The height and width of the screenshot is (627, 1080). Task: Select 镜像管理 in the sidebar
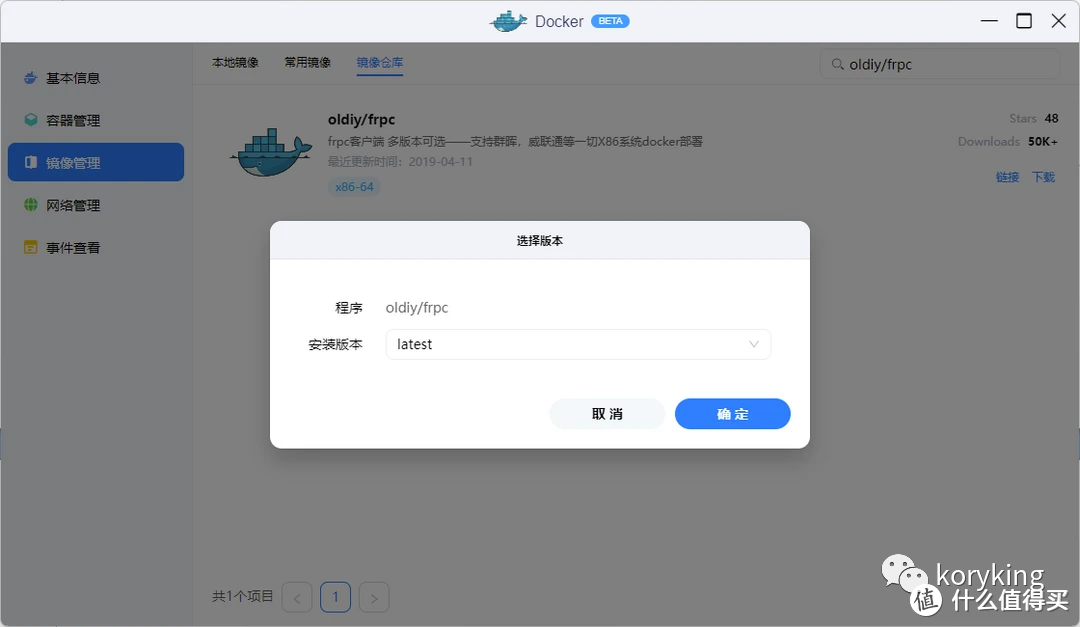pos(96,162)
